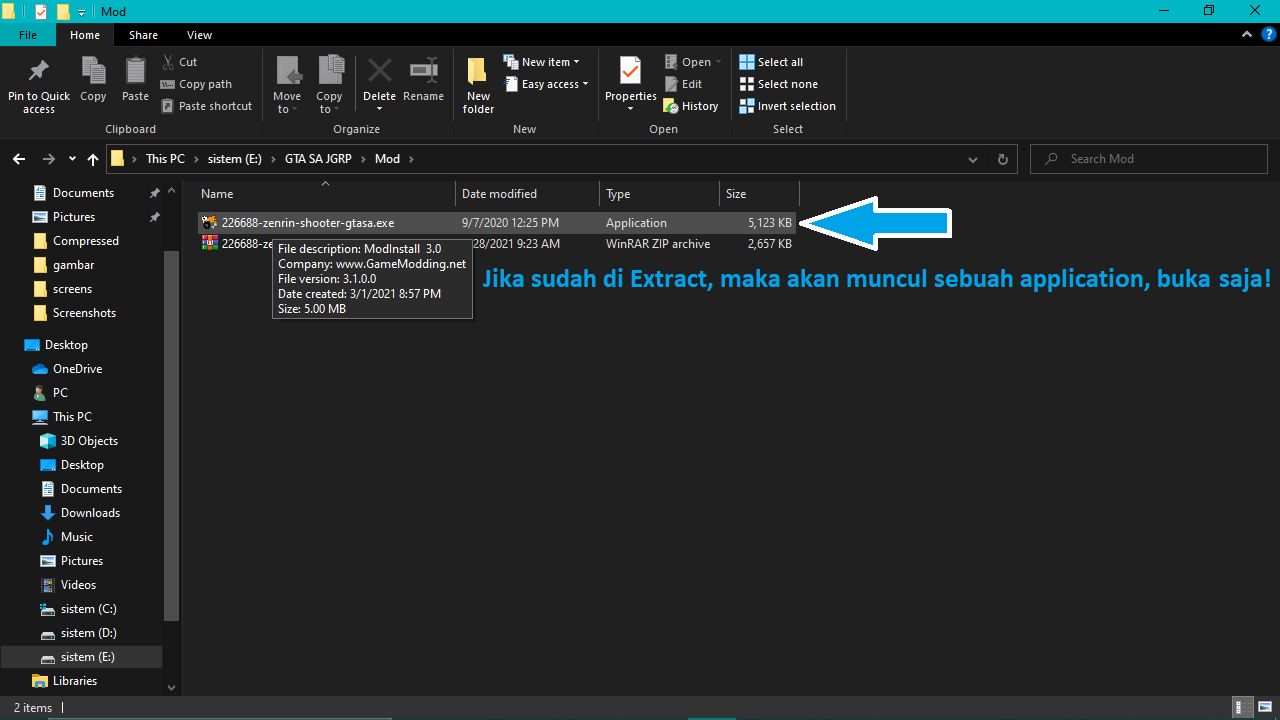The width and height of the screenshot is (1280, 720).
Task: Create a New folder
Action: [478, 85]
